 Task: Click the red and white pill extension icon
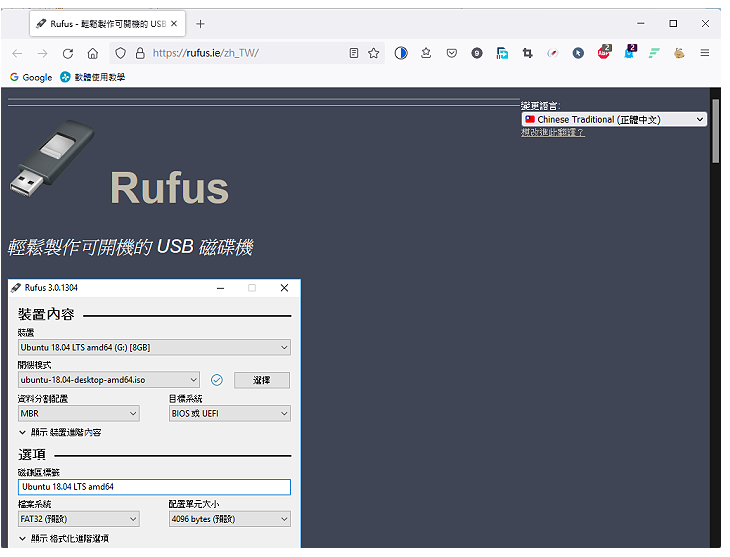coord(553,54)
